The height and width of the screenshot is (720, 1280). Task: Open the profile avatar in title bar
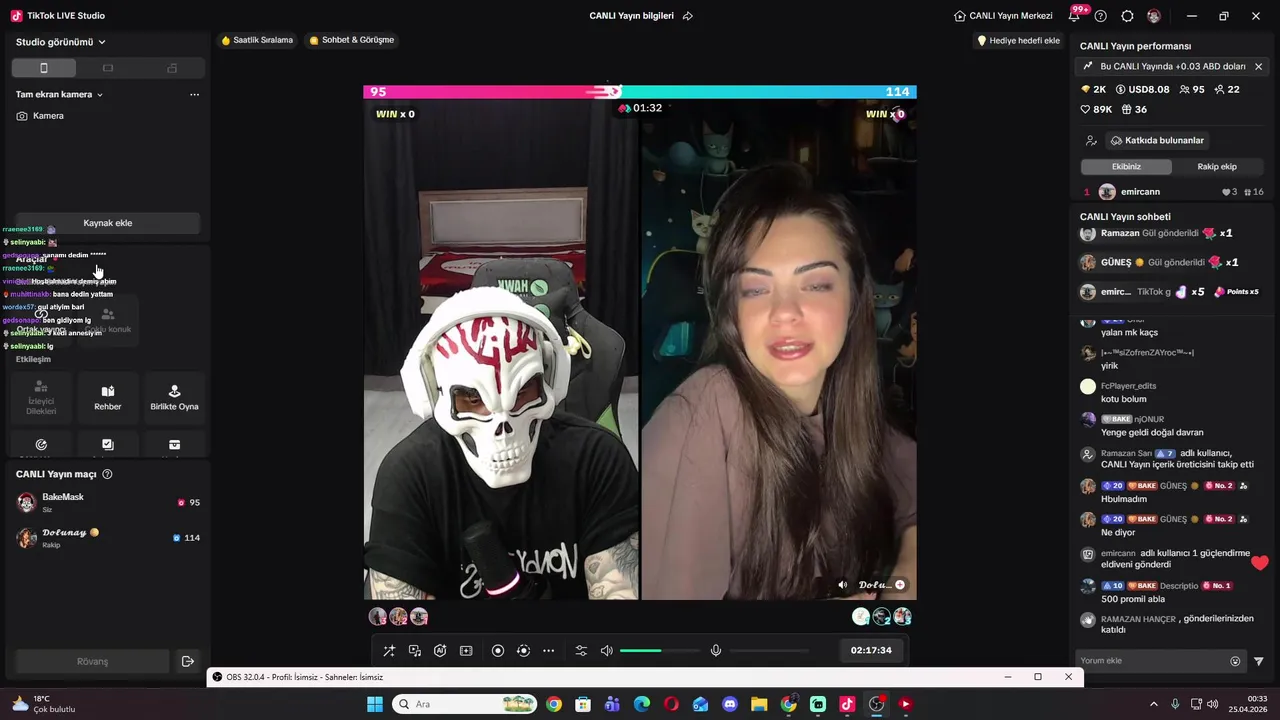1154,16
